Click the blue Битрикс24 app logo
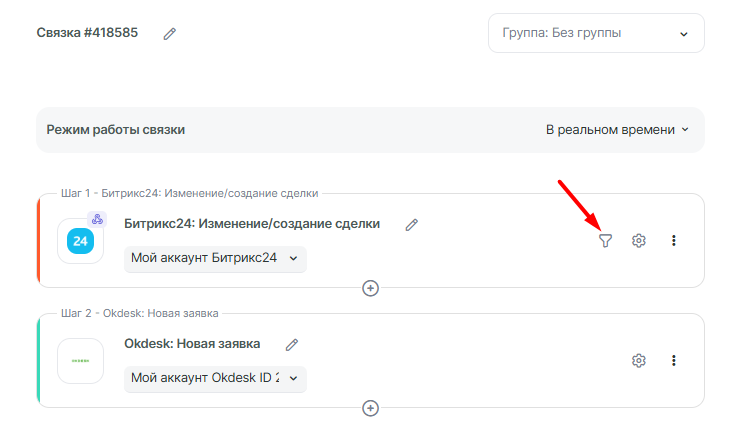The width and height of the screenshot is (733, 436). pos(80,241)
